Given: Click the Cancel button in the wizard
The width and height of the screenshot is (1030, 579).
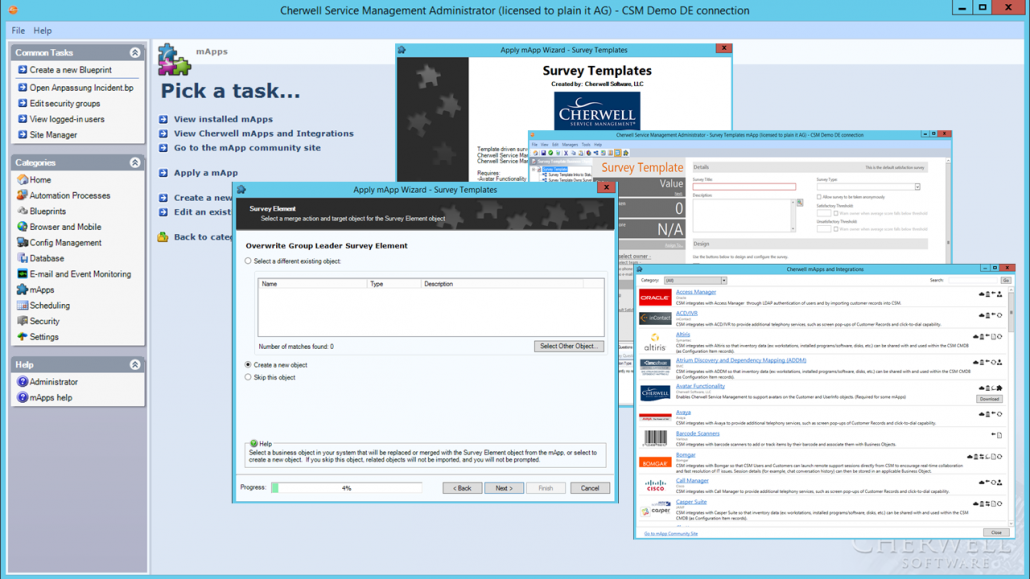Looking at the screenshot, I should (590, 488).
